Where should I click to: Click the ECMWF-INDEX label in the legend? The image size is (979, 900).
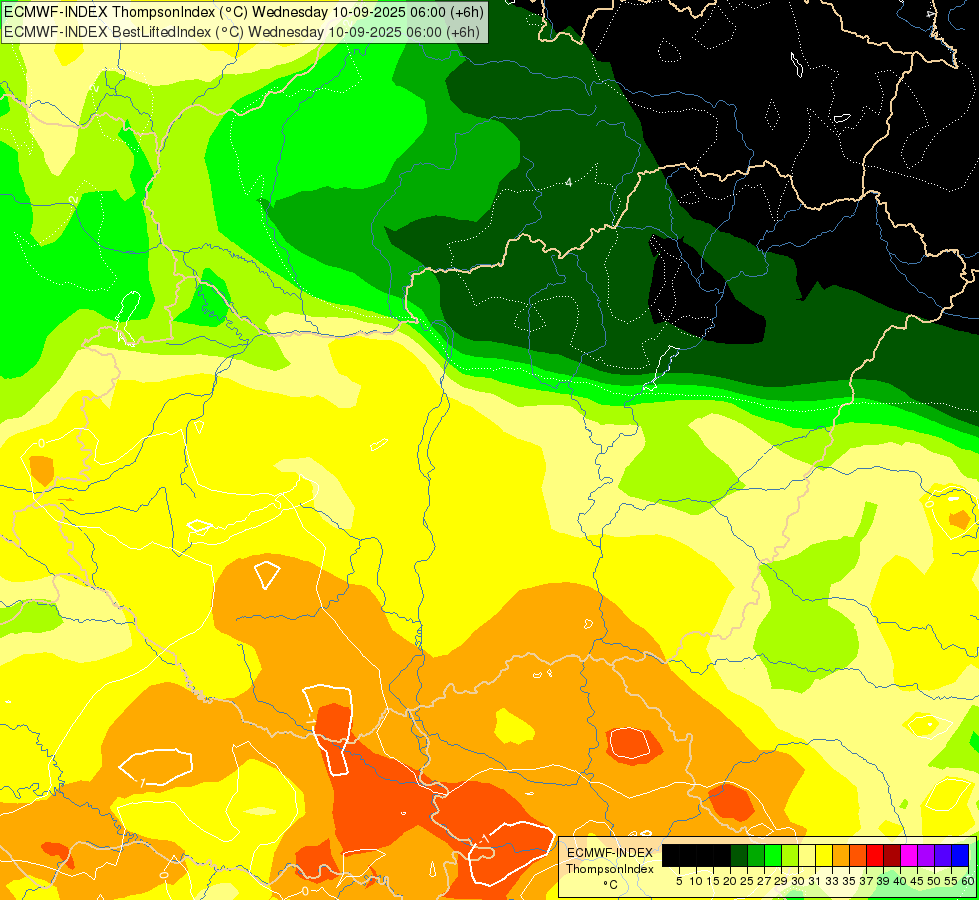(x=610, y=853)
